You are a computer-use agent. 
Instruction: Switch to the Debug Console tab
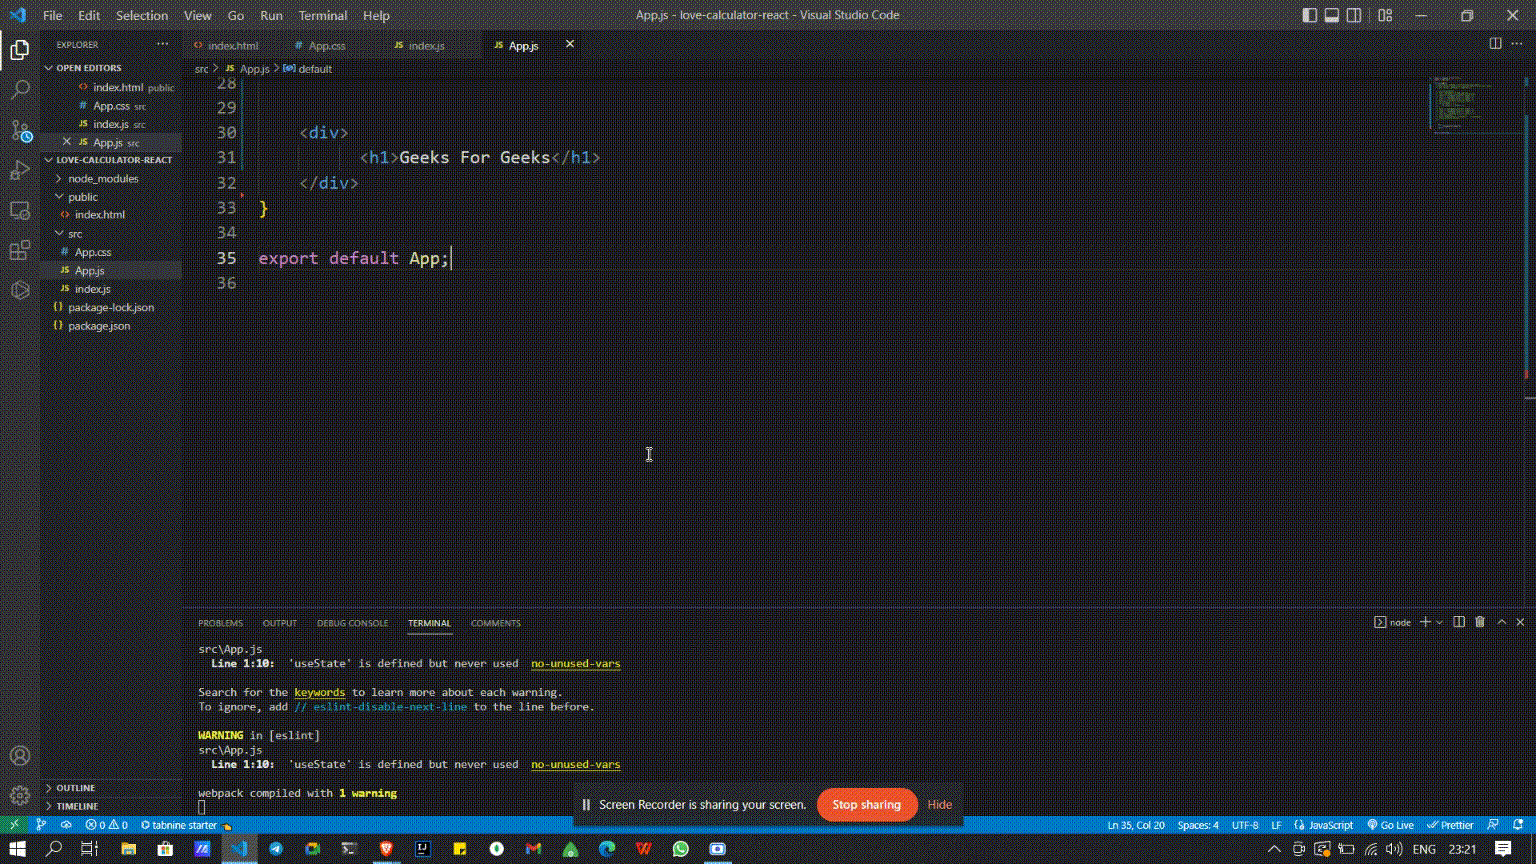[352, 623]
